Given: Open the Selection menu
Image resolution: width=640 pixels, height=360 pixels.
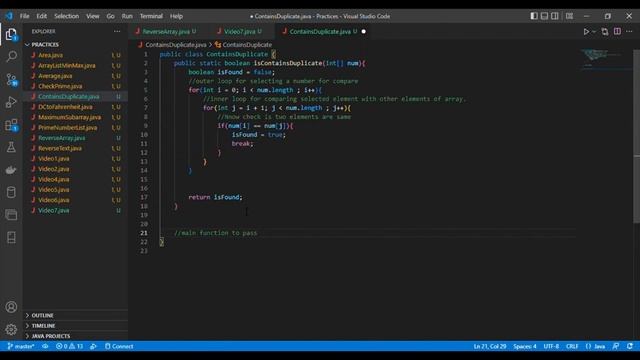Looking at the screenshot, I should (67, 16).
